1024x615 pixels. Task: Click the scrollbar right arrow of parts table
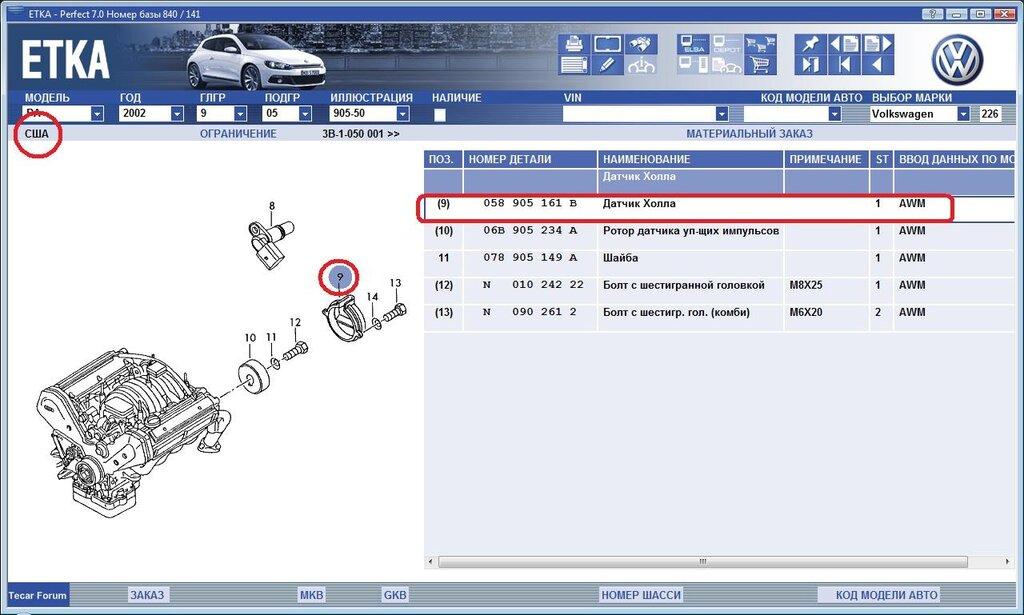(1008, 561)
